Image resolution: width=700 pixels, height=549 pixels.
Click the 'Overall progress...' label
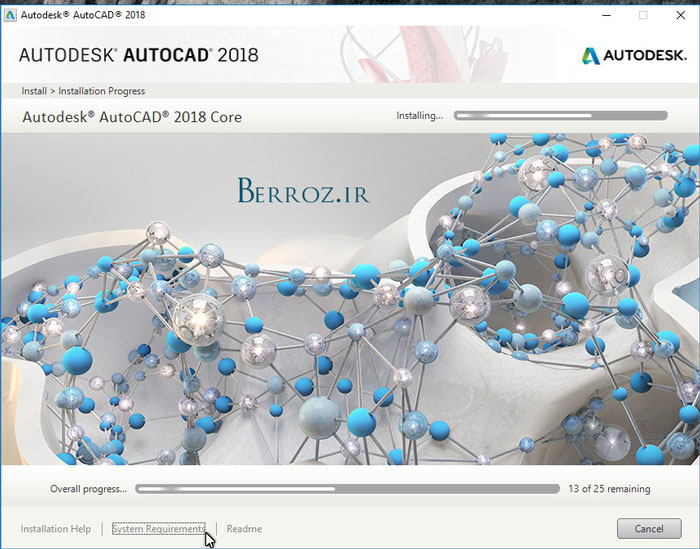(88, 489)
